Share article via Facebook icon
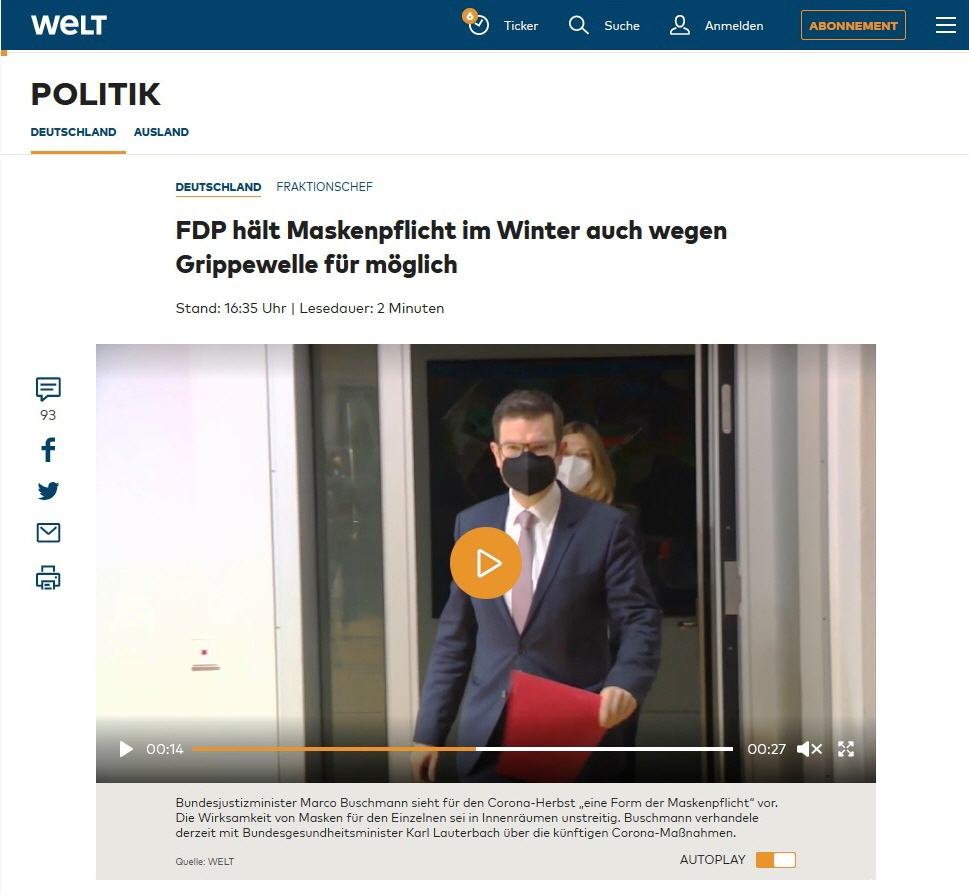 click(x=48, y=450)
